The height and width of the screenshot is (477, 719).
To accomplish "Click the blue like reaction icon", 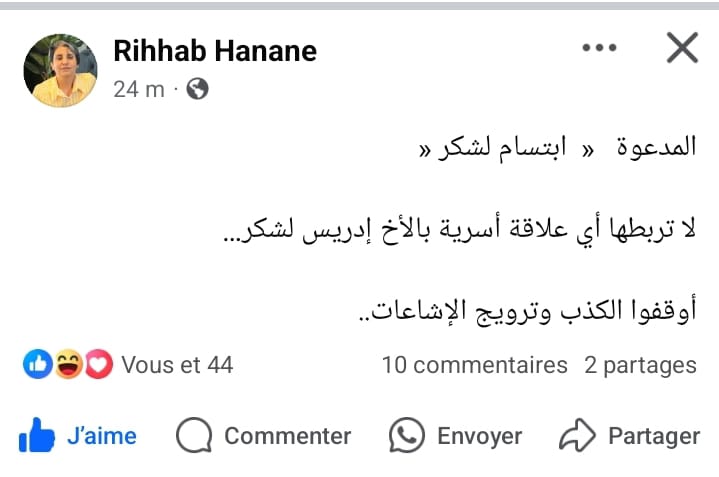I will pyautogui.click(x=37, y=366).
